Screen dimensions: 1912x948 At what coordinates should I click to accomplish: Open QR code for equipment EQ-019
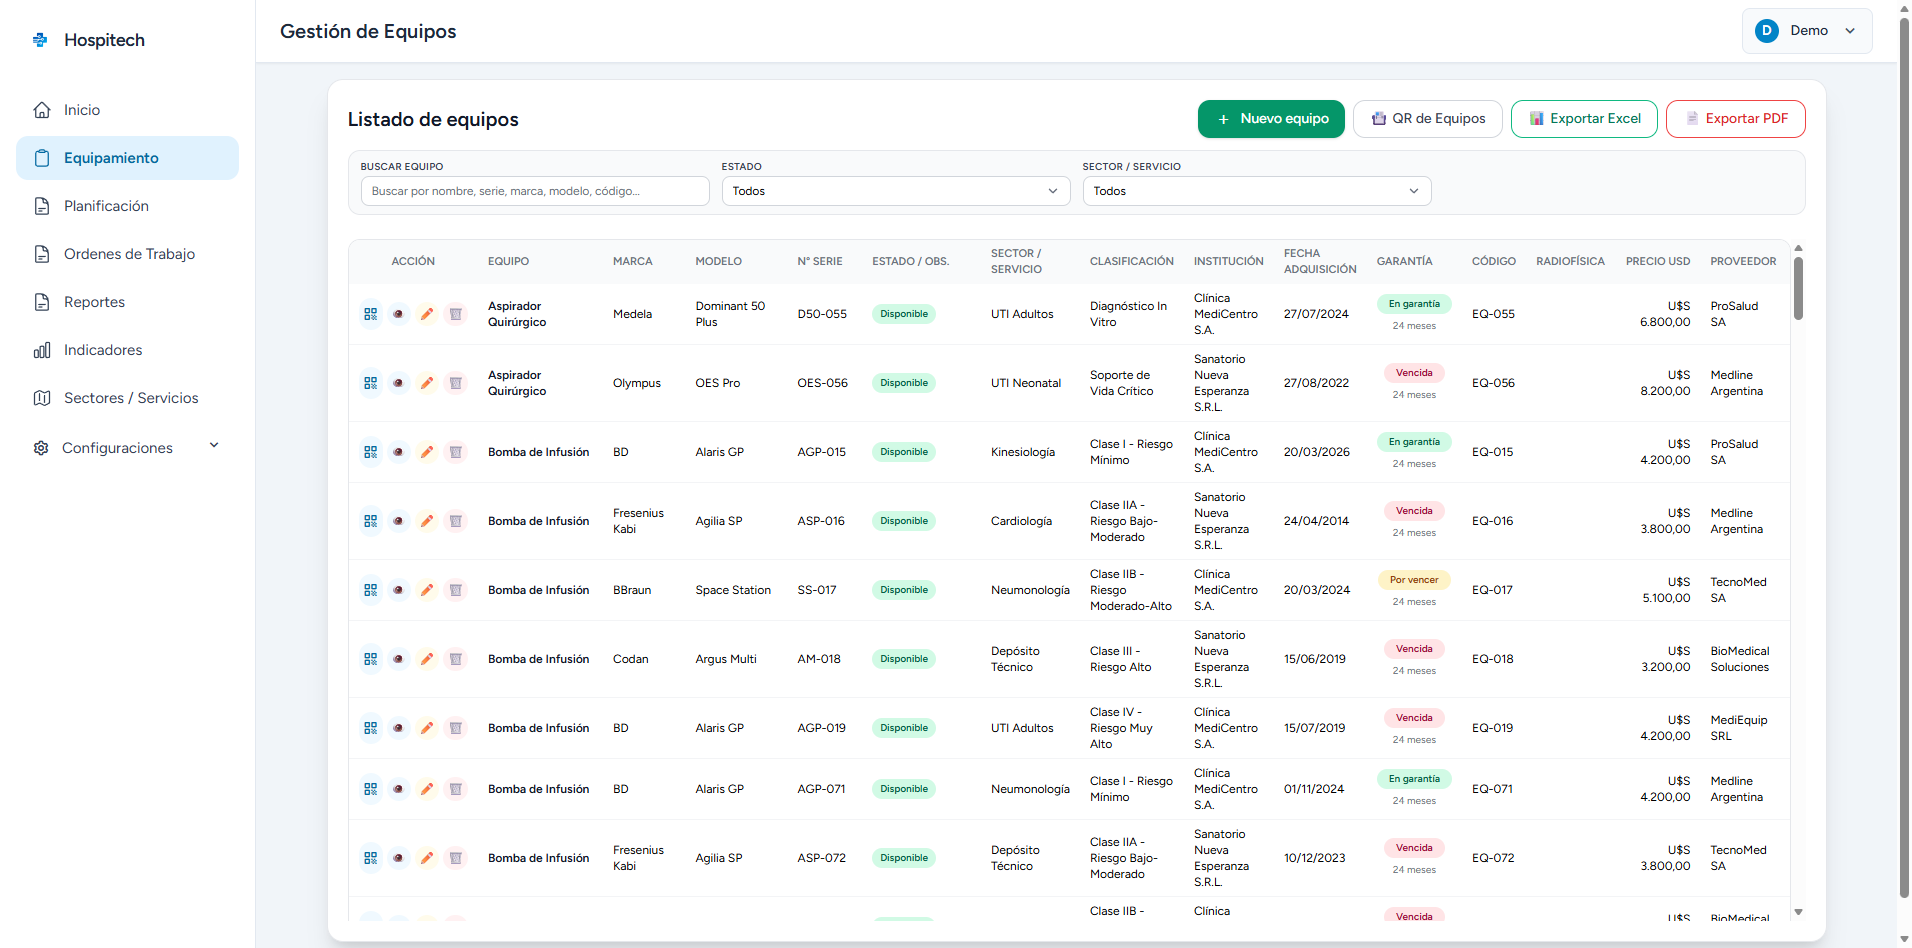tap(371, 728)
